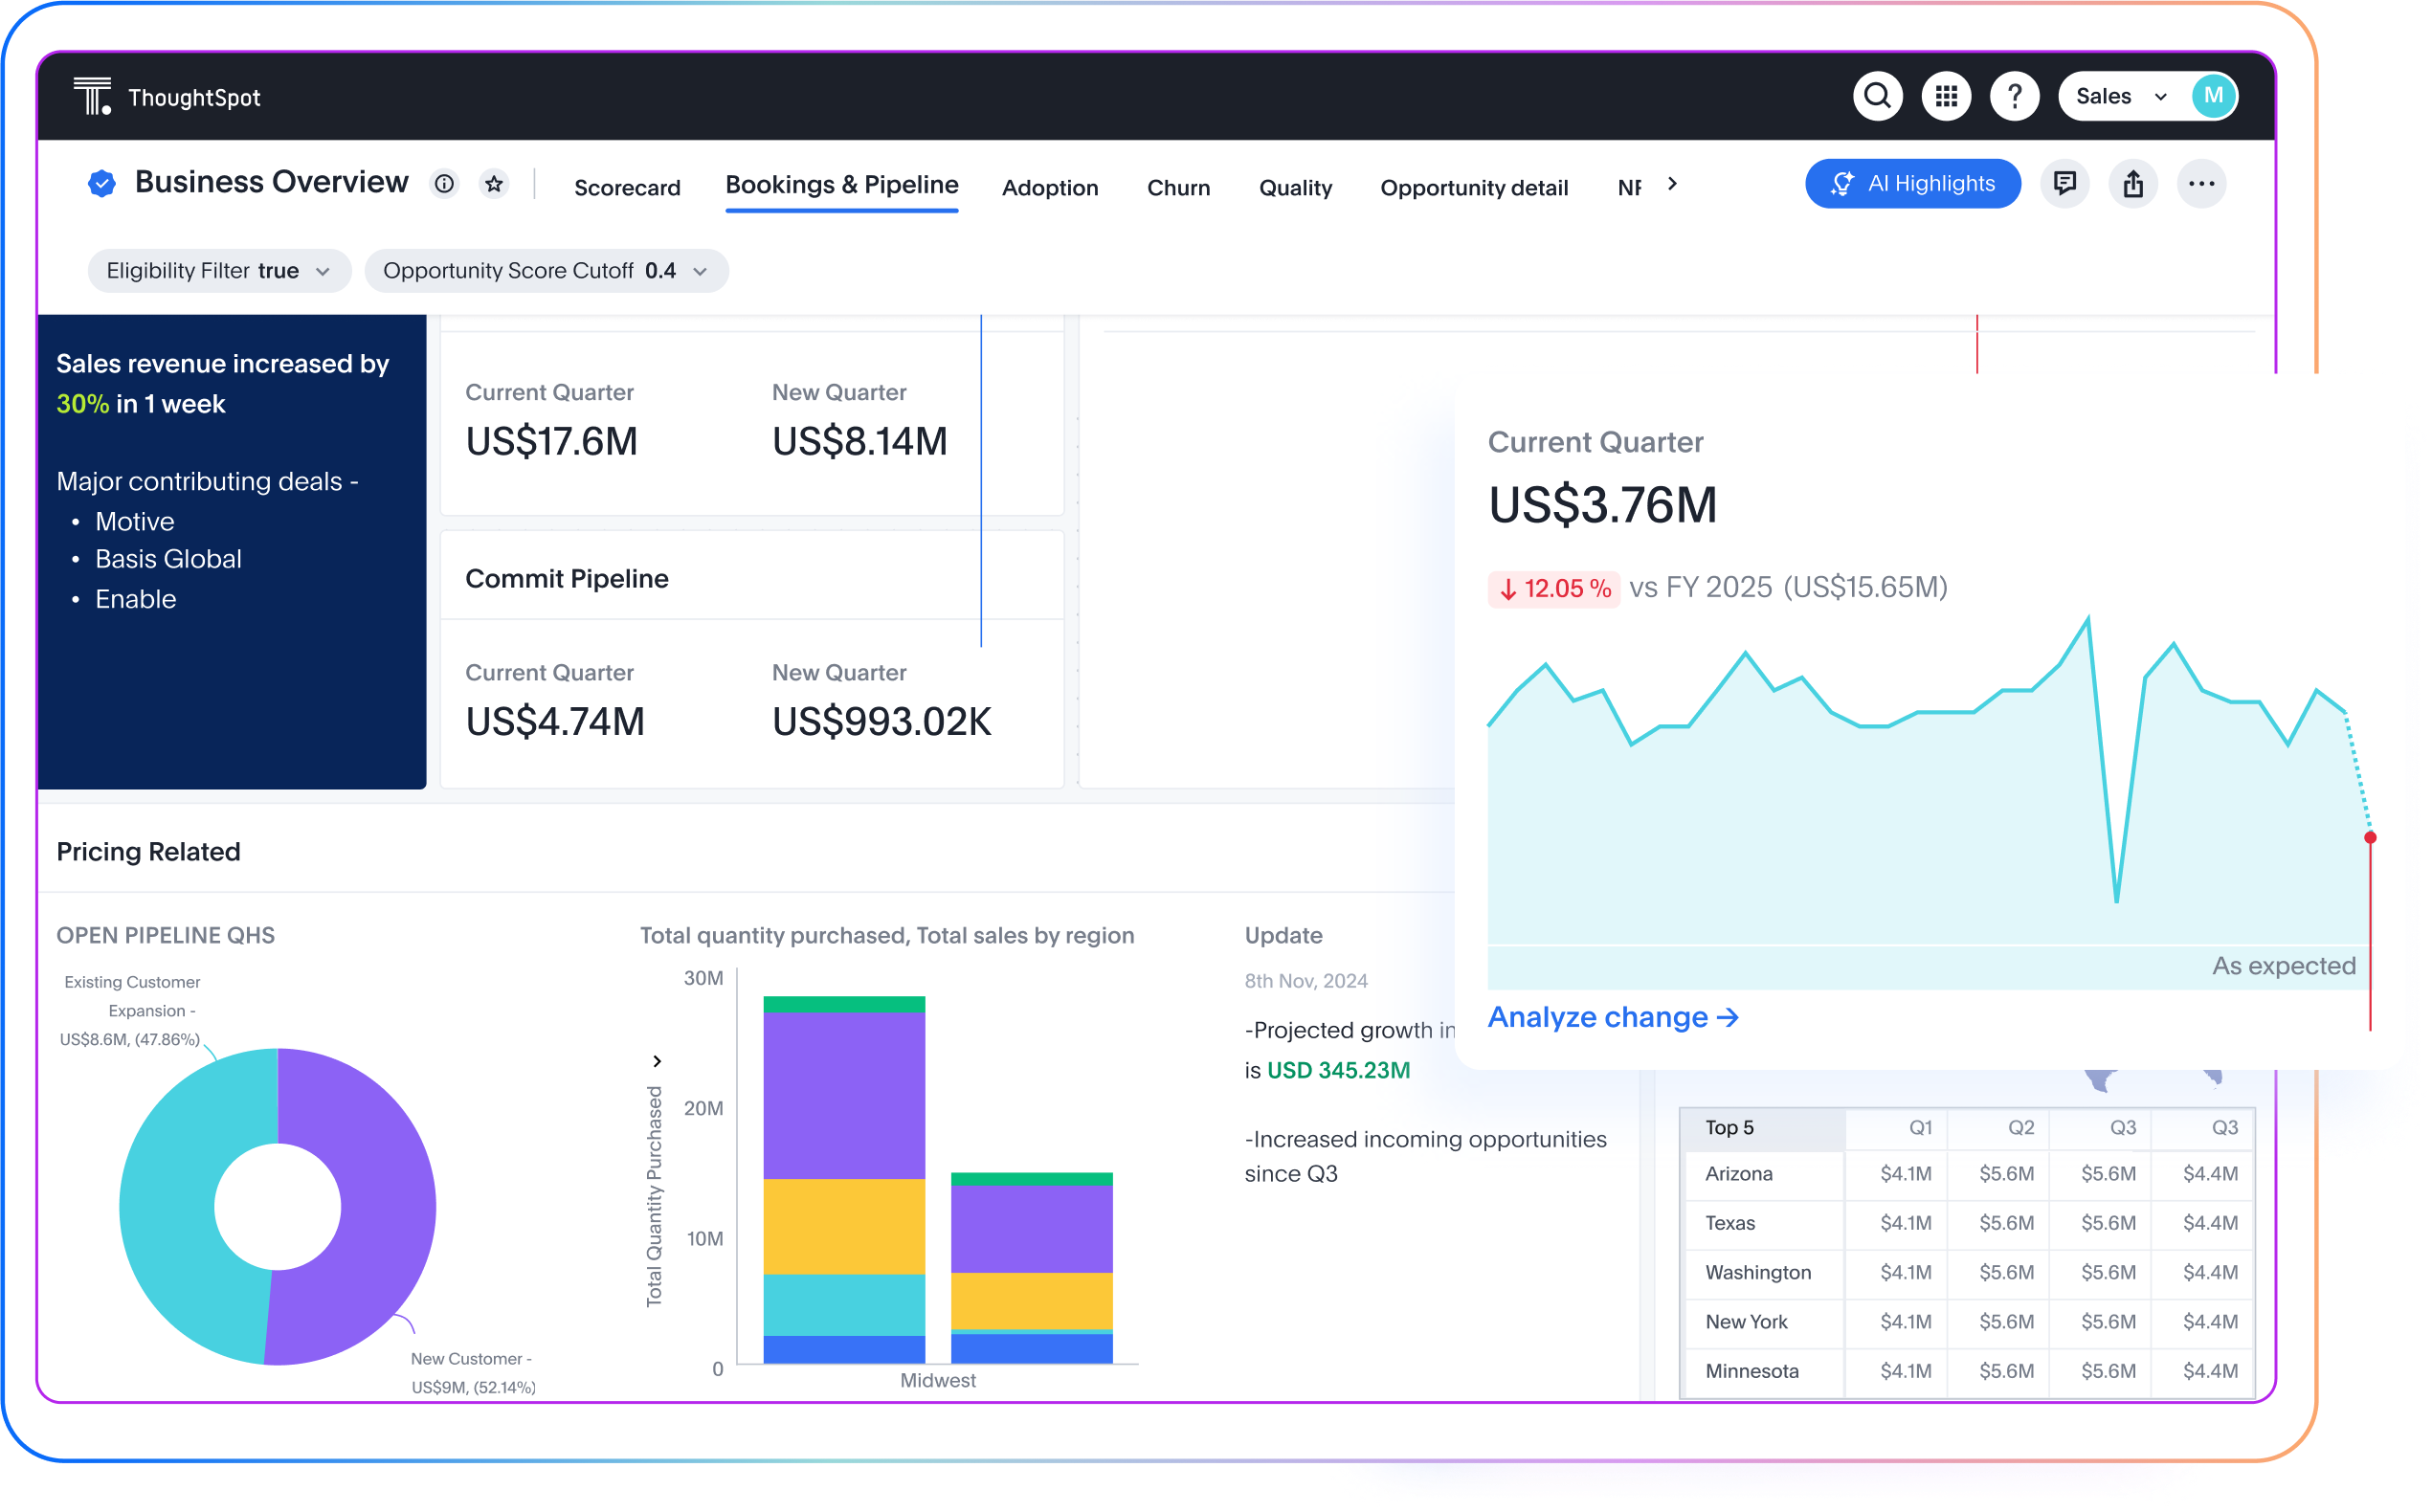View info about Business Overview dashboard
The image size is (2432, 1512).
coord(444,184)
